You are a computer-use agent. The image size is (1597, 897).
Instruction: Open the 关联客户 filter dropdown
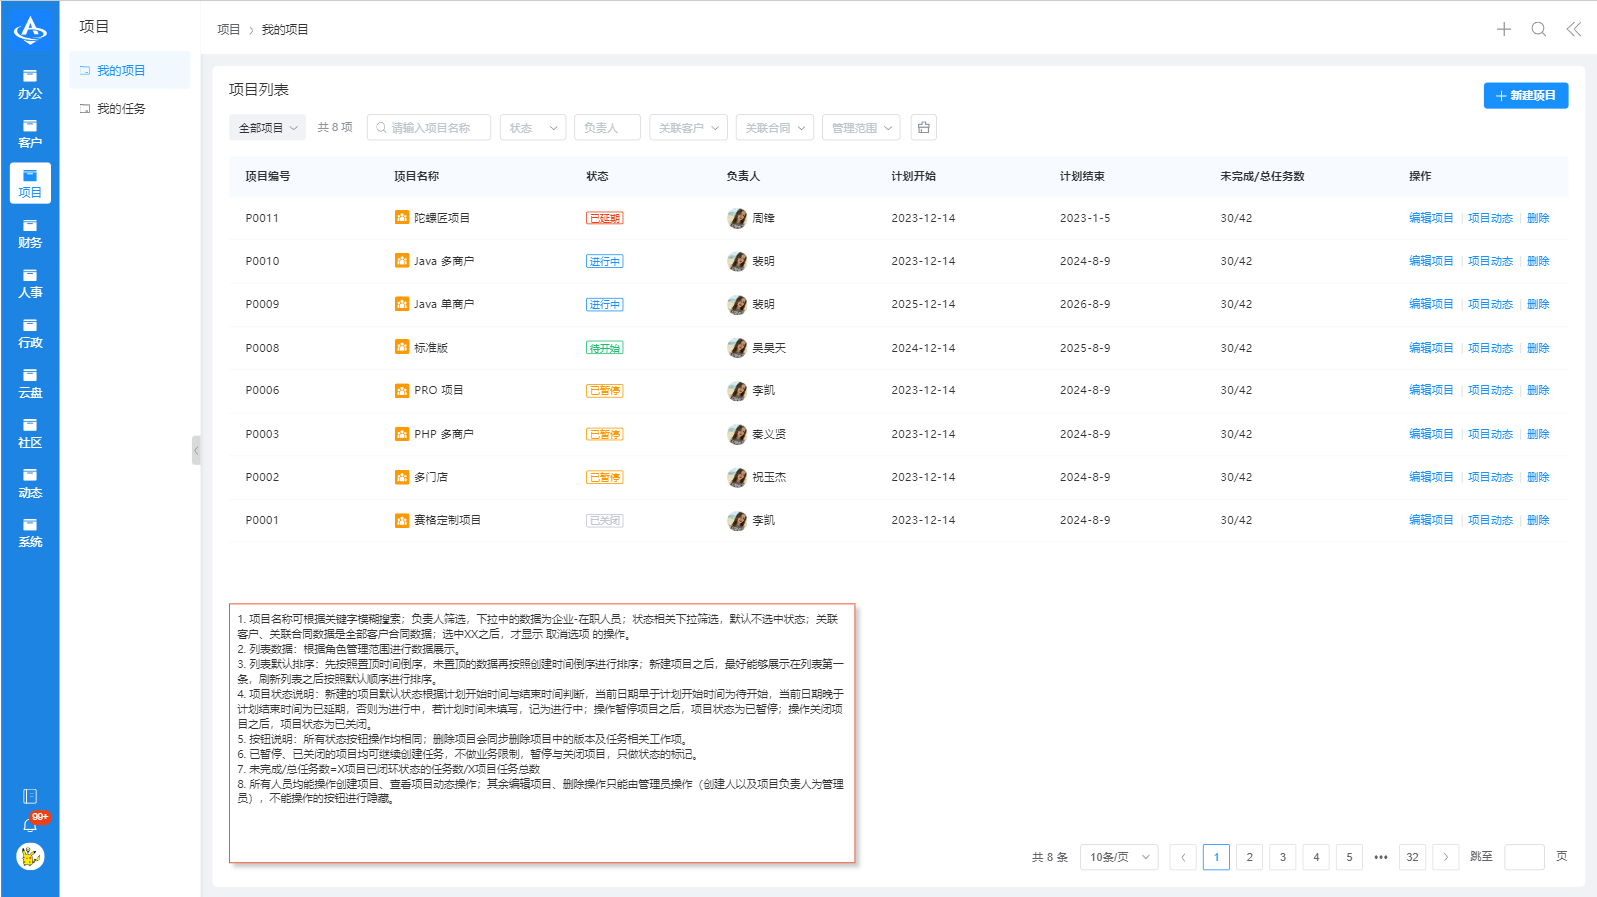(x=688, y=127)
